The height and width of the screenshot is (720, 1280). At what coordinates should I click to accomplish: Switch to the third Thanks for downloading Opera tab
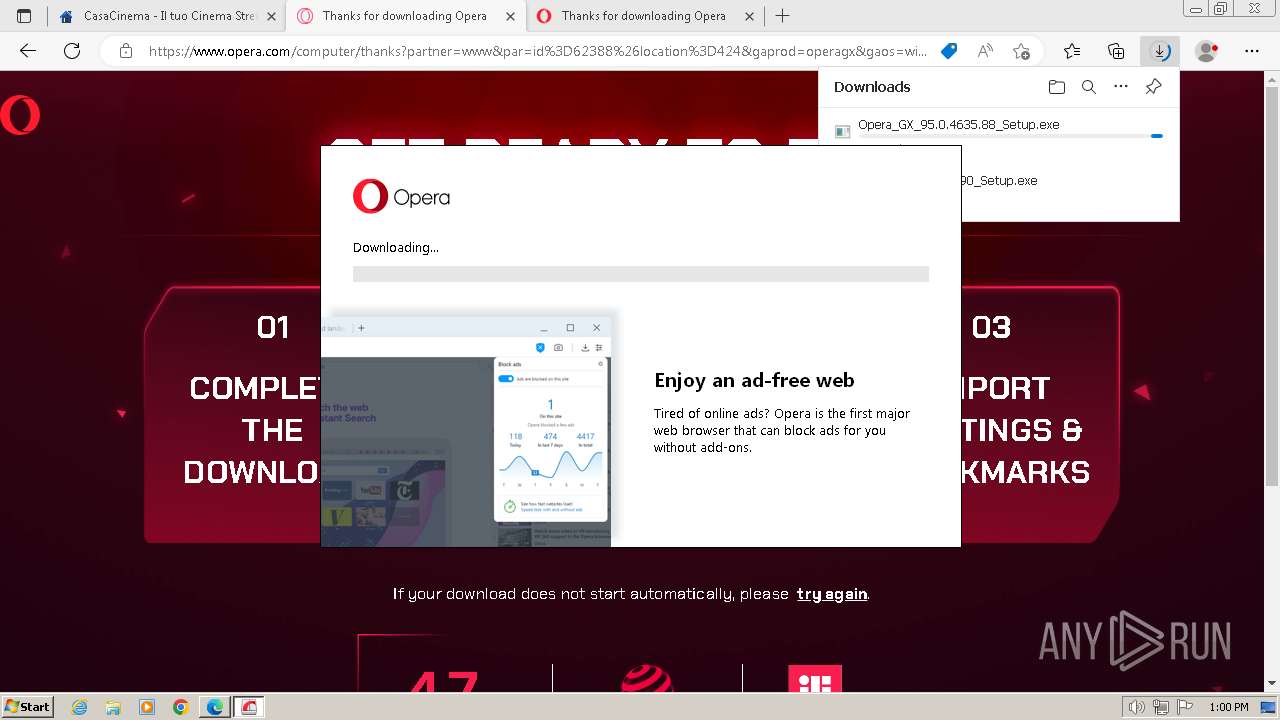click(646, 16)
